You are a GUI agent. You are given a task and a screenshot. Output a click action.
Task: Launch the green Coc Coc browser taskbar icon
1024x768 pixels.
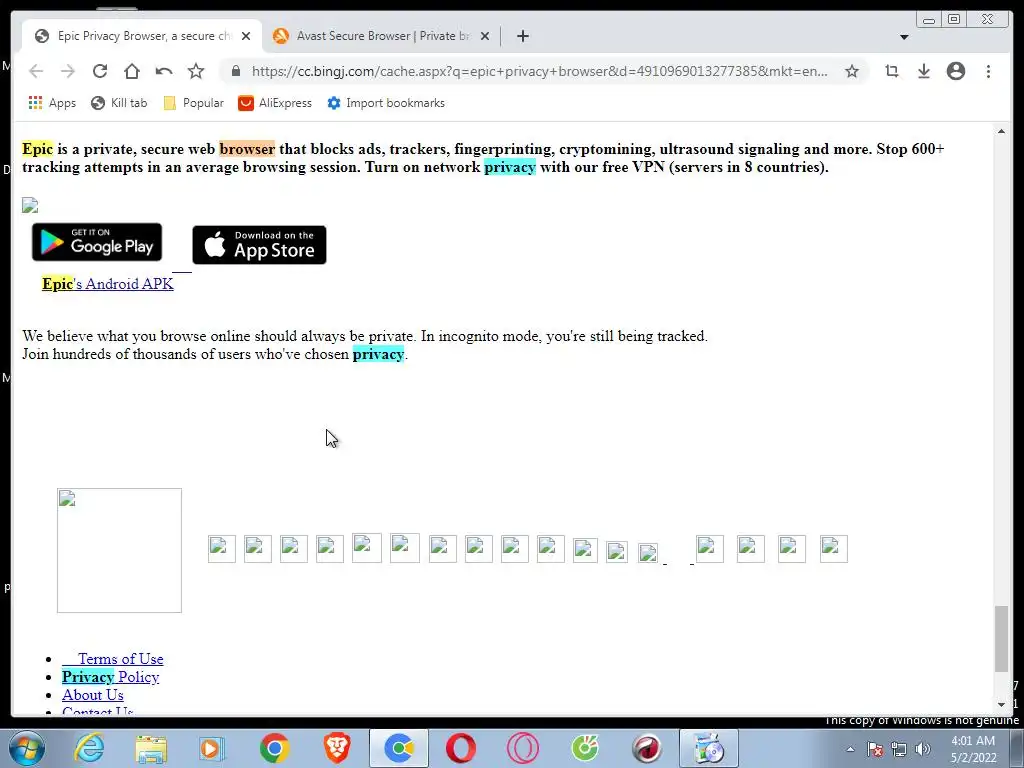pyautogui.click(x=584, y=748)
